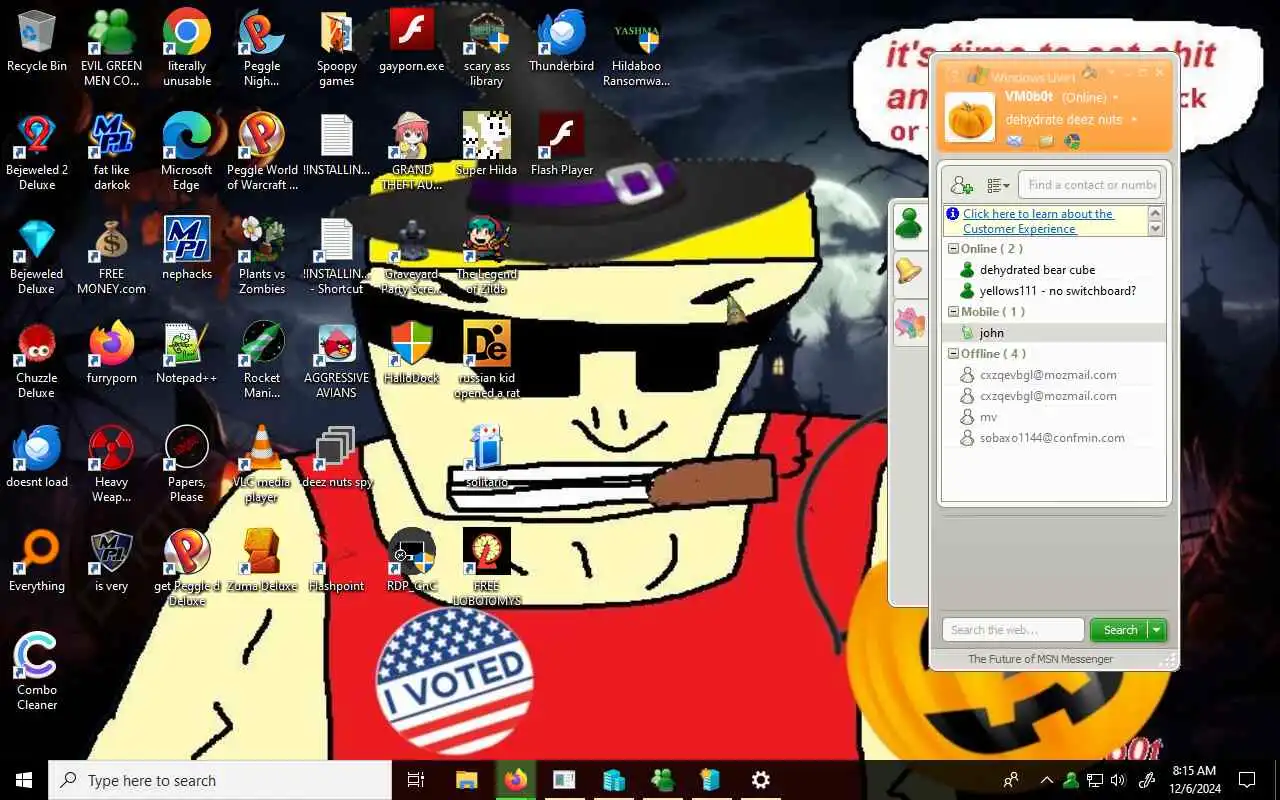1280x800 pixels.
Task: Select the Notepad++ desktop icon
Action: tap(187, 352)
